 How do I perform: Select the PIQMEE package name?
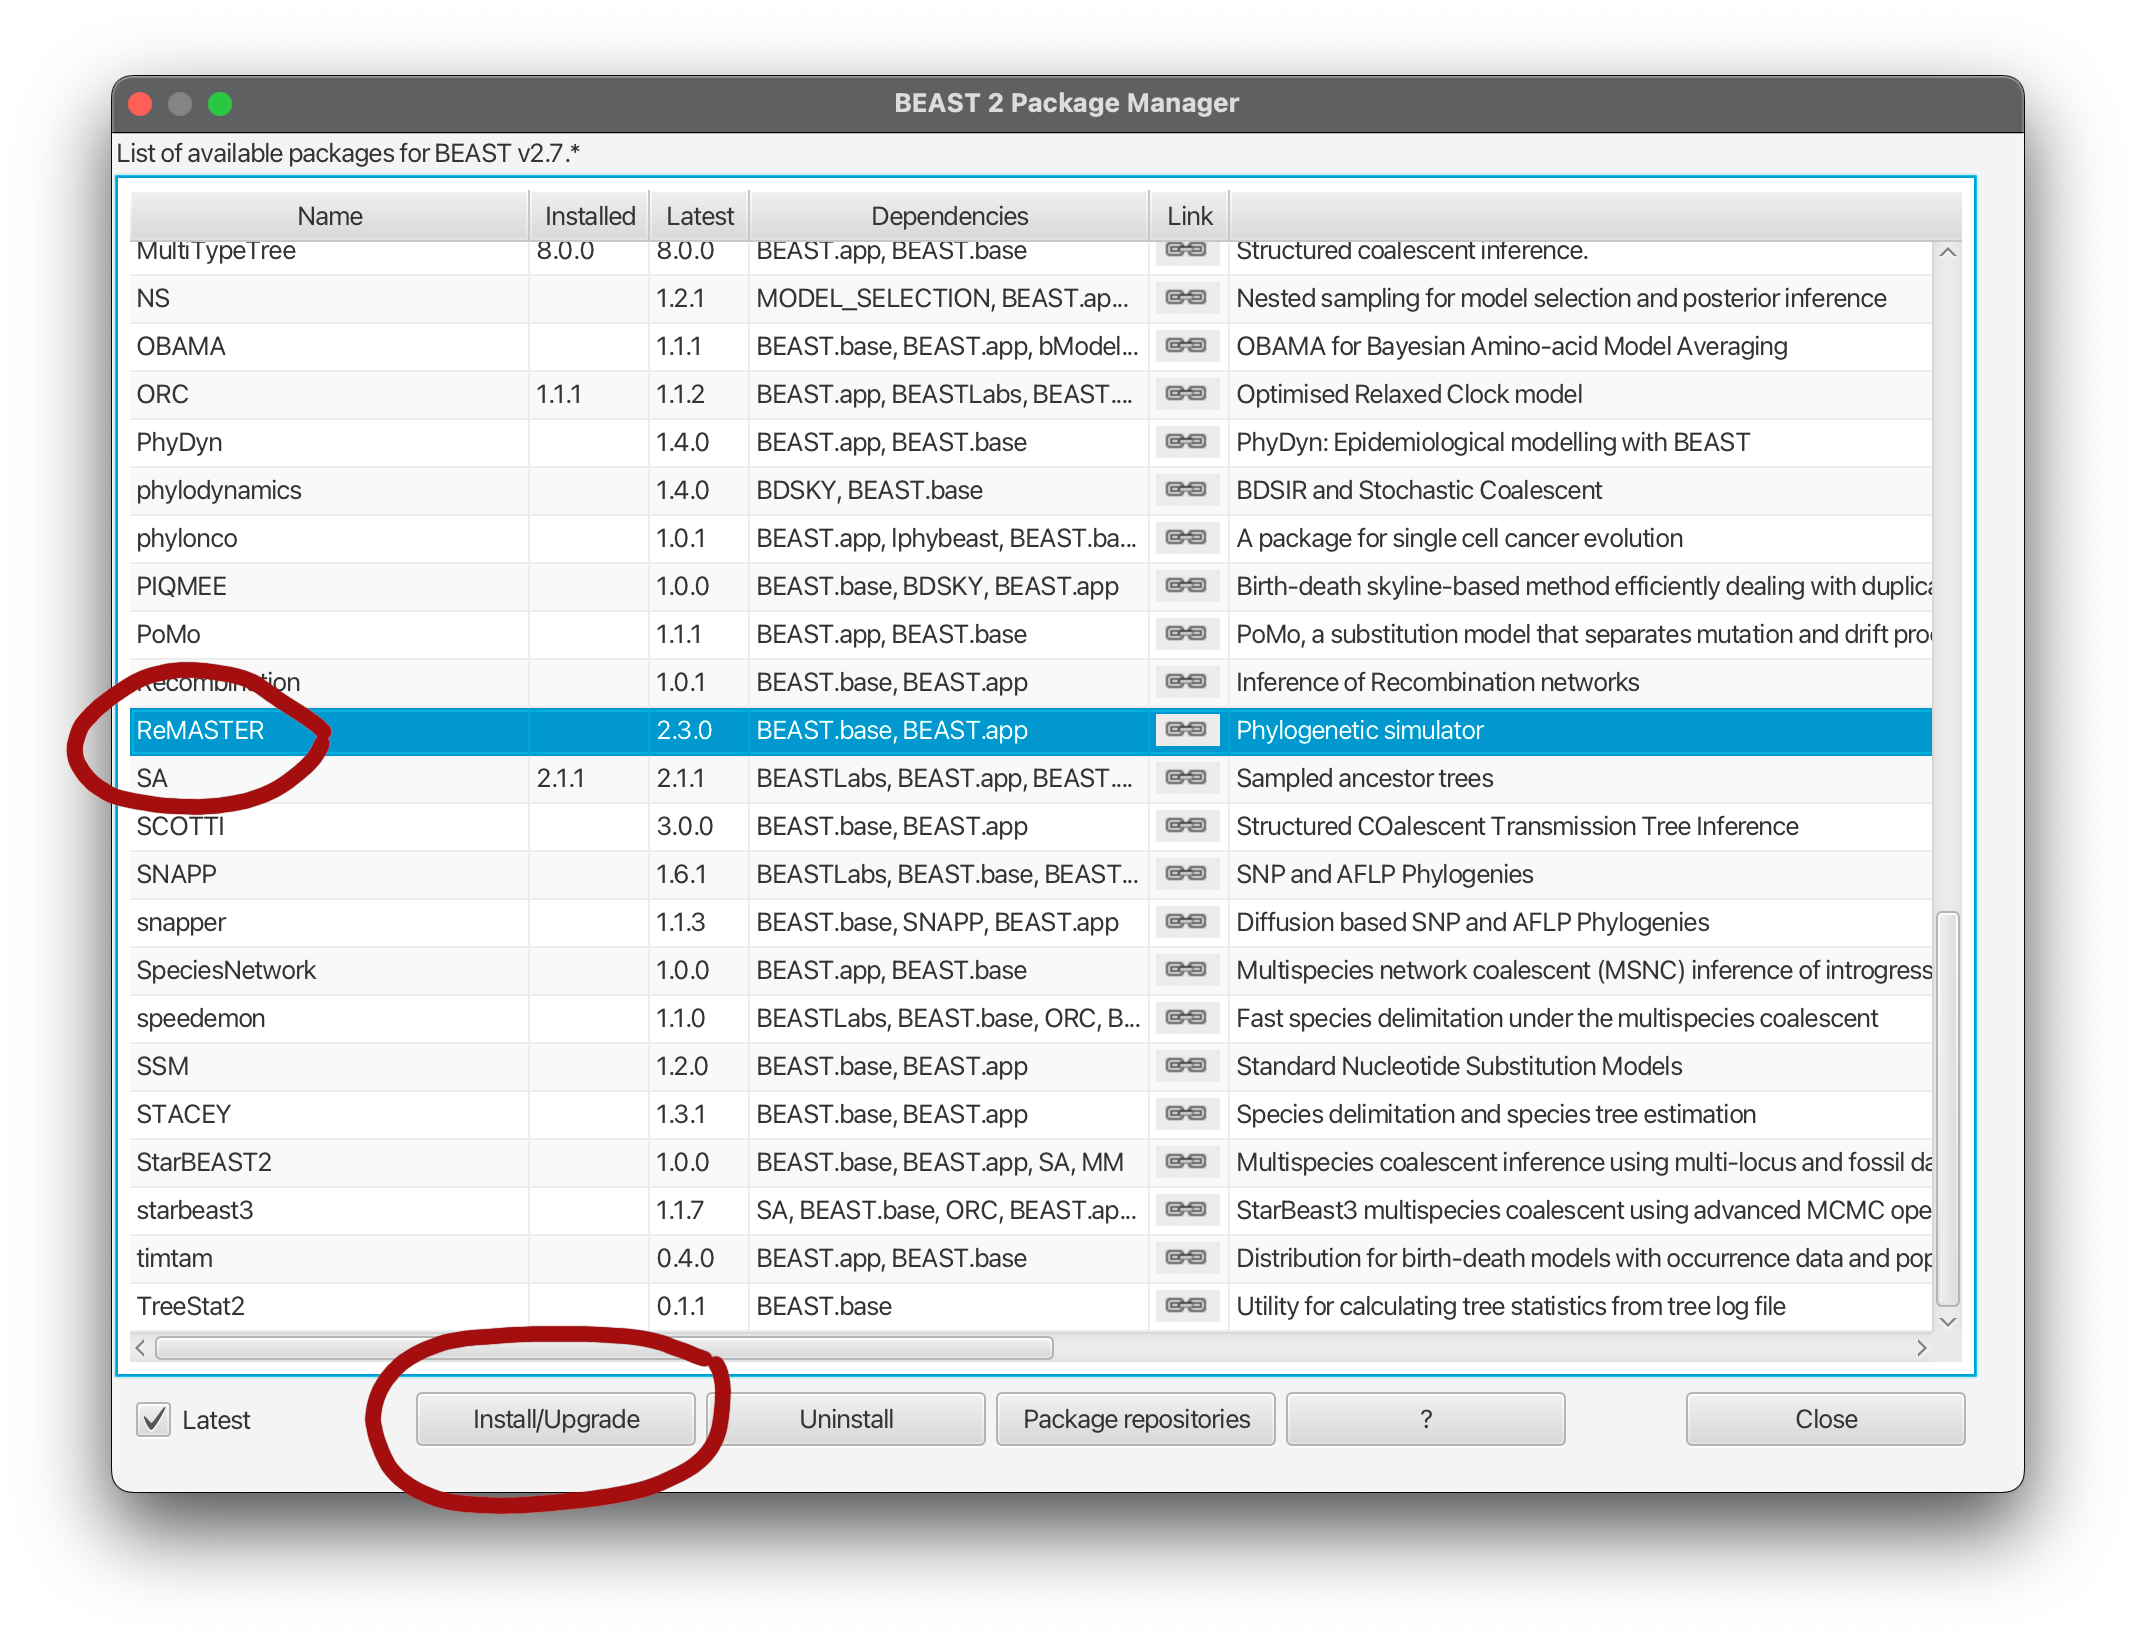click(x=181, y=586)
